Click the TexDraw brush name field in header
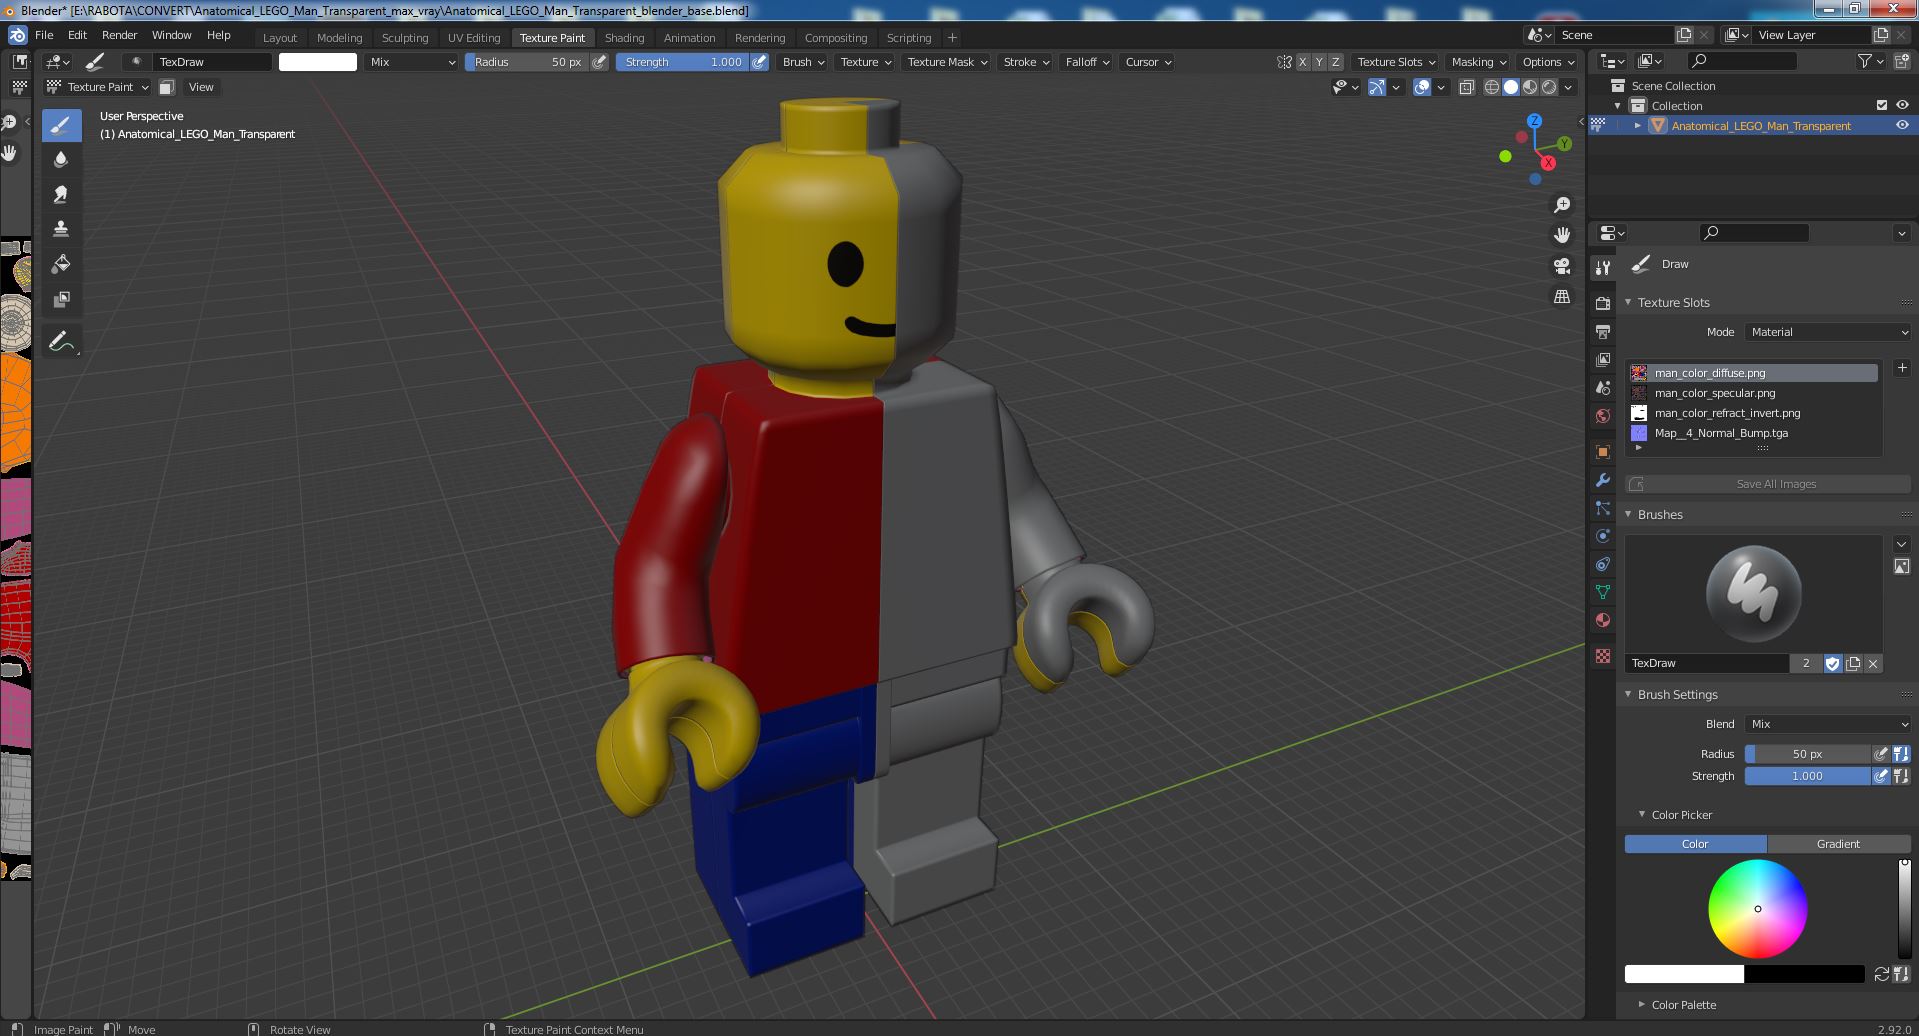The image size is (1919, 1036). click(x=212, y=62)
